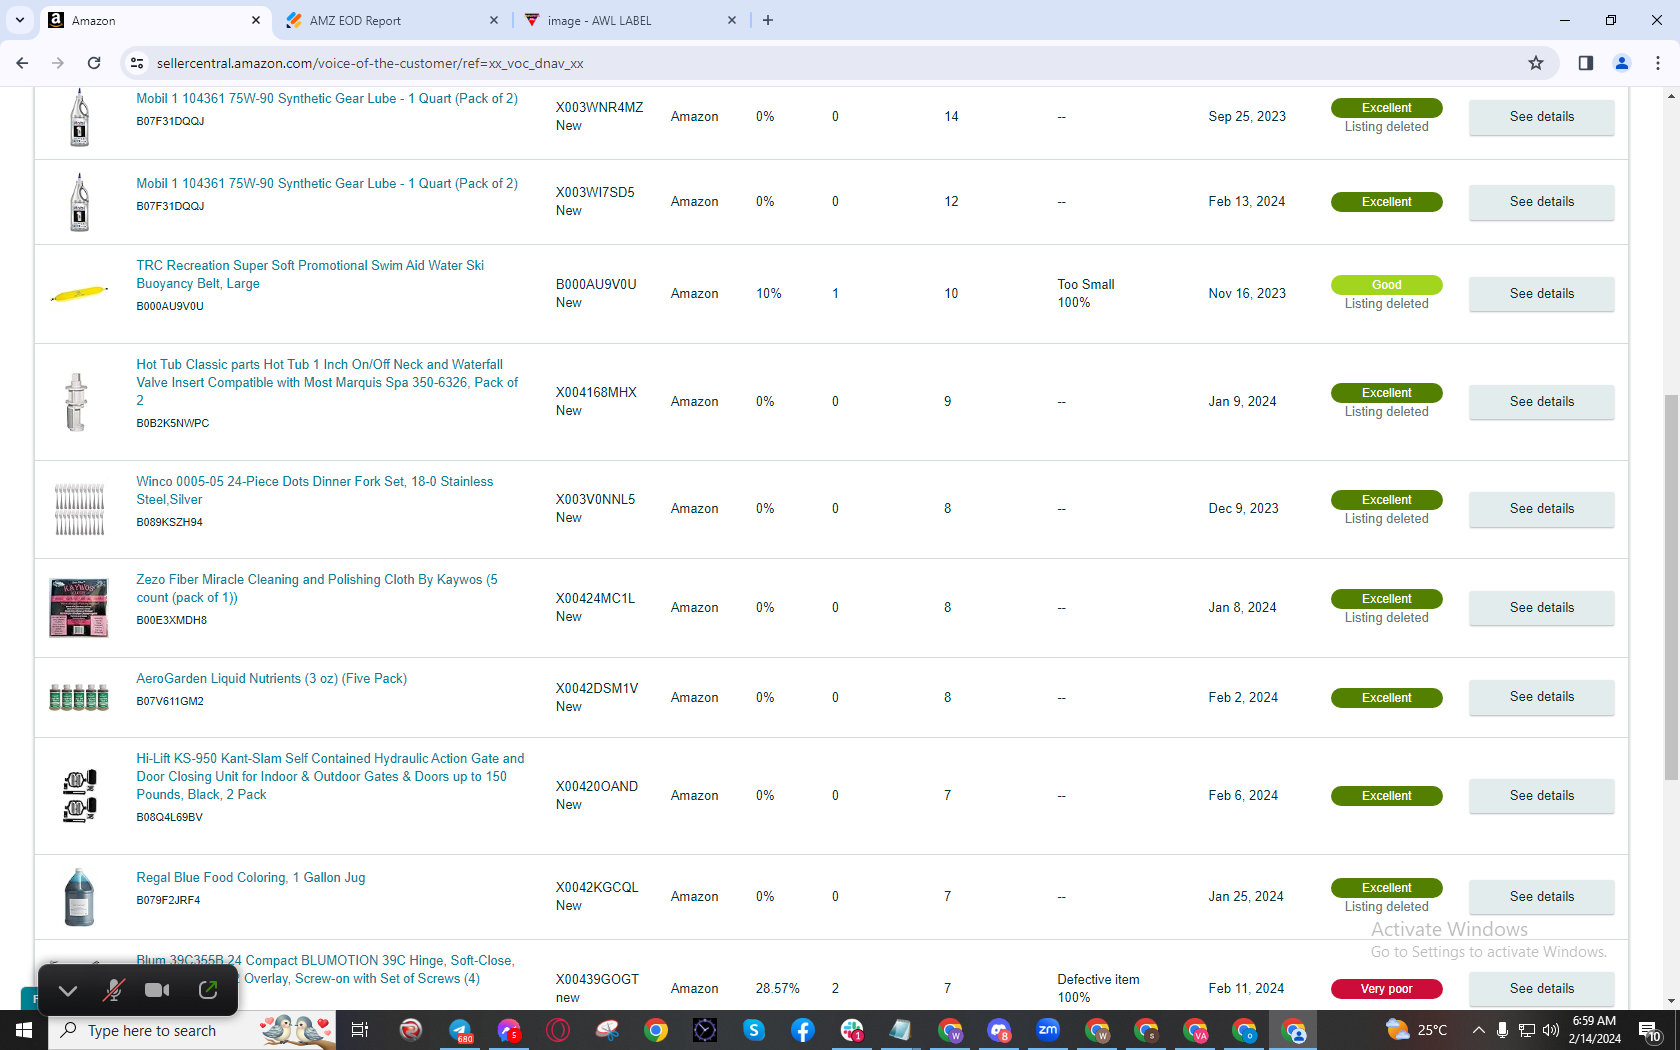This screenshot has height=1050, width=1680.
Task: Open the volume control in system tray
Action: [x=1551, y=1030]
